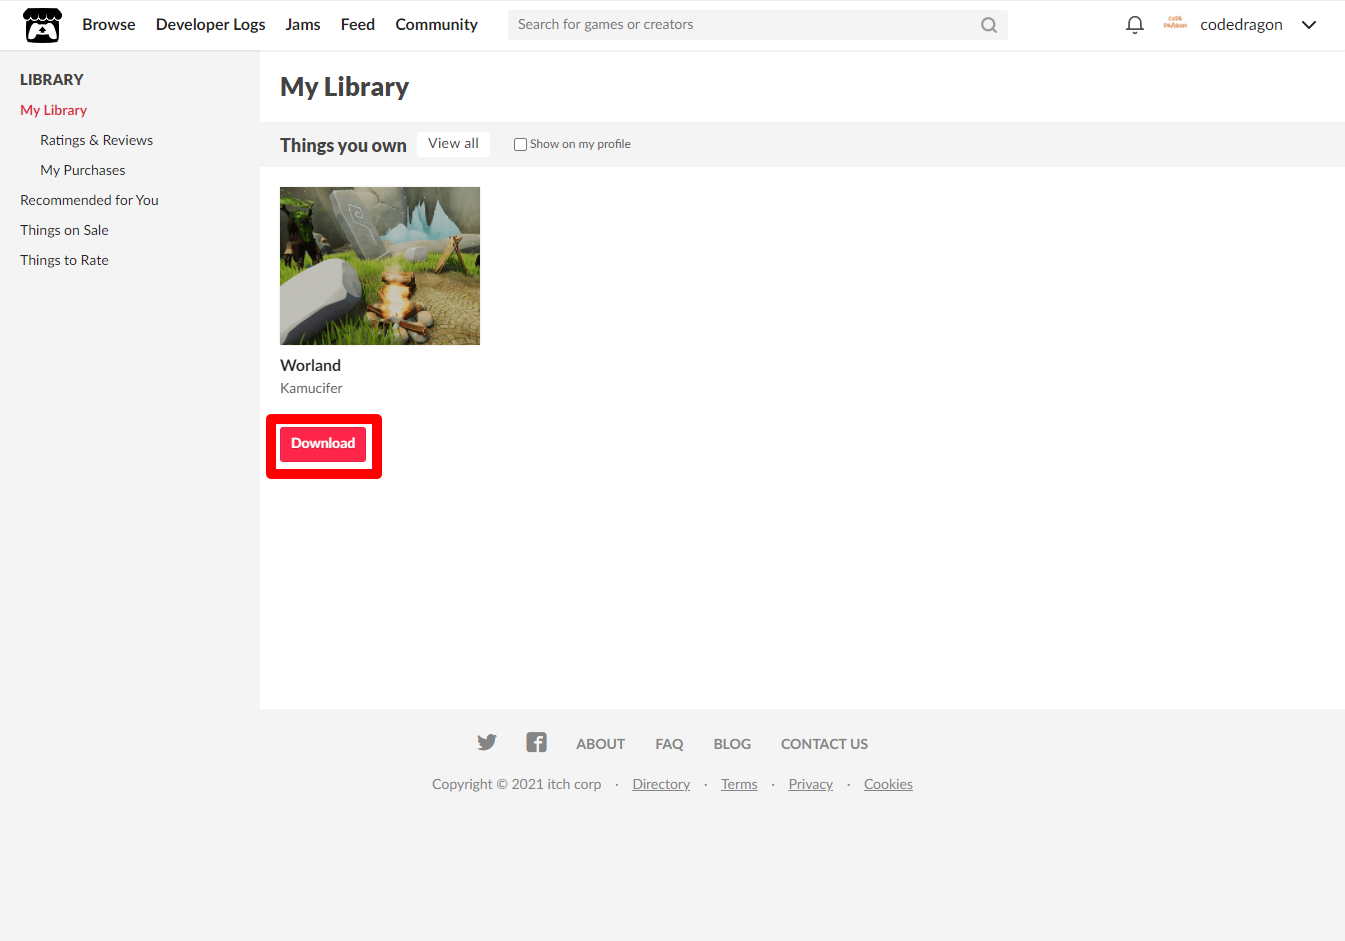The width and height of the screenshot is (1345, 941).
Task: Click the My Library page heading
Action: tap(345, 87)
